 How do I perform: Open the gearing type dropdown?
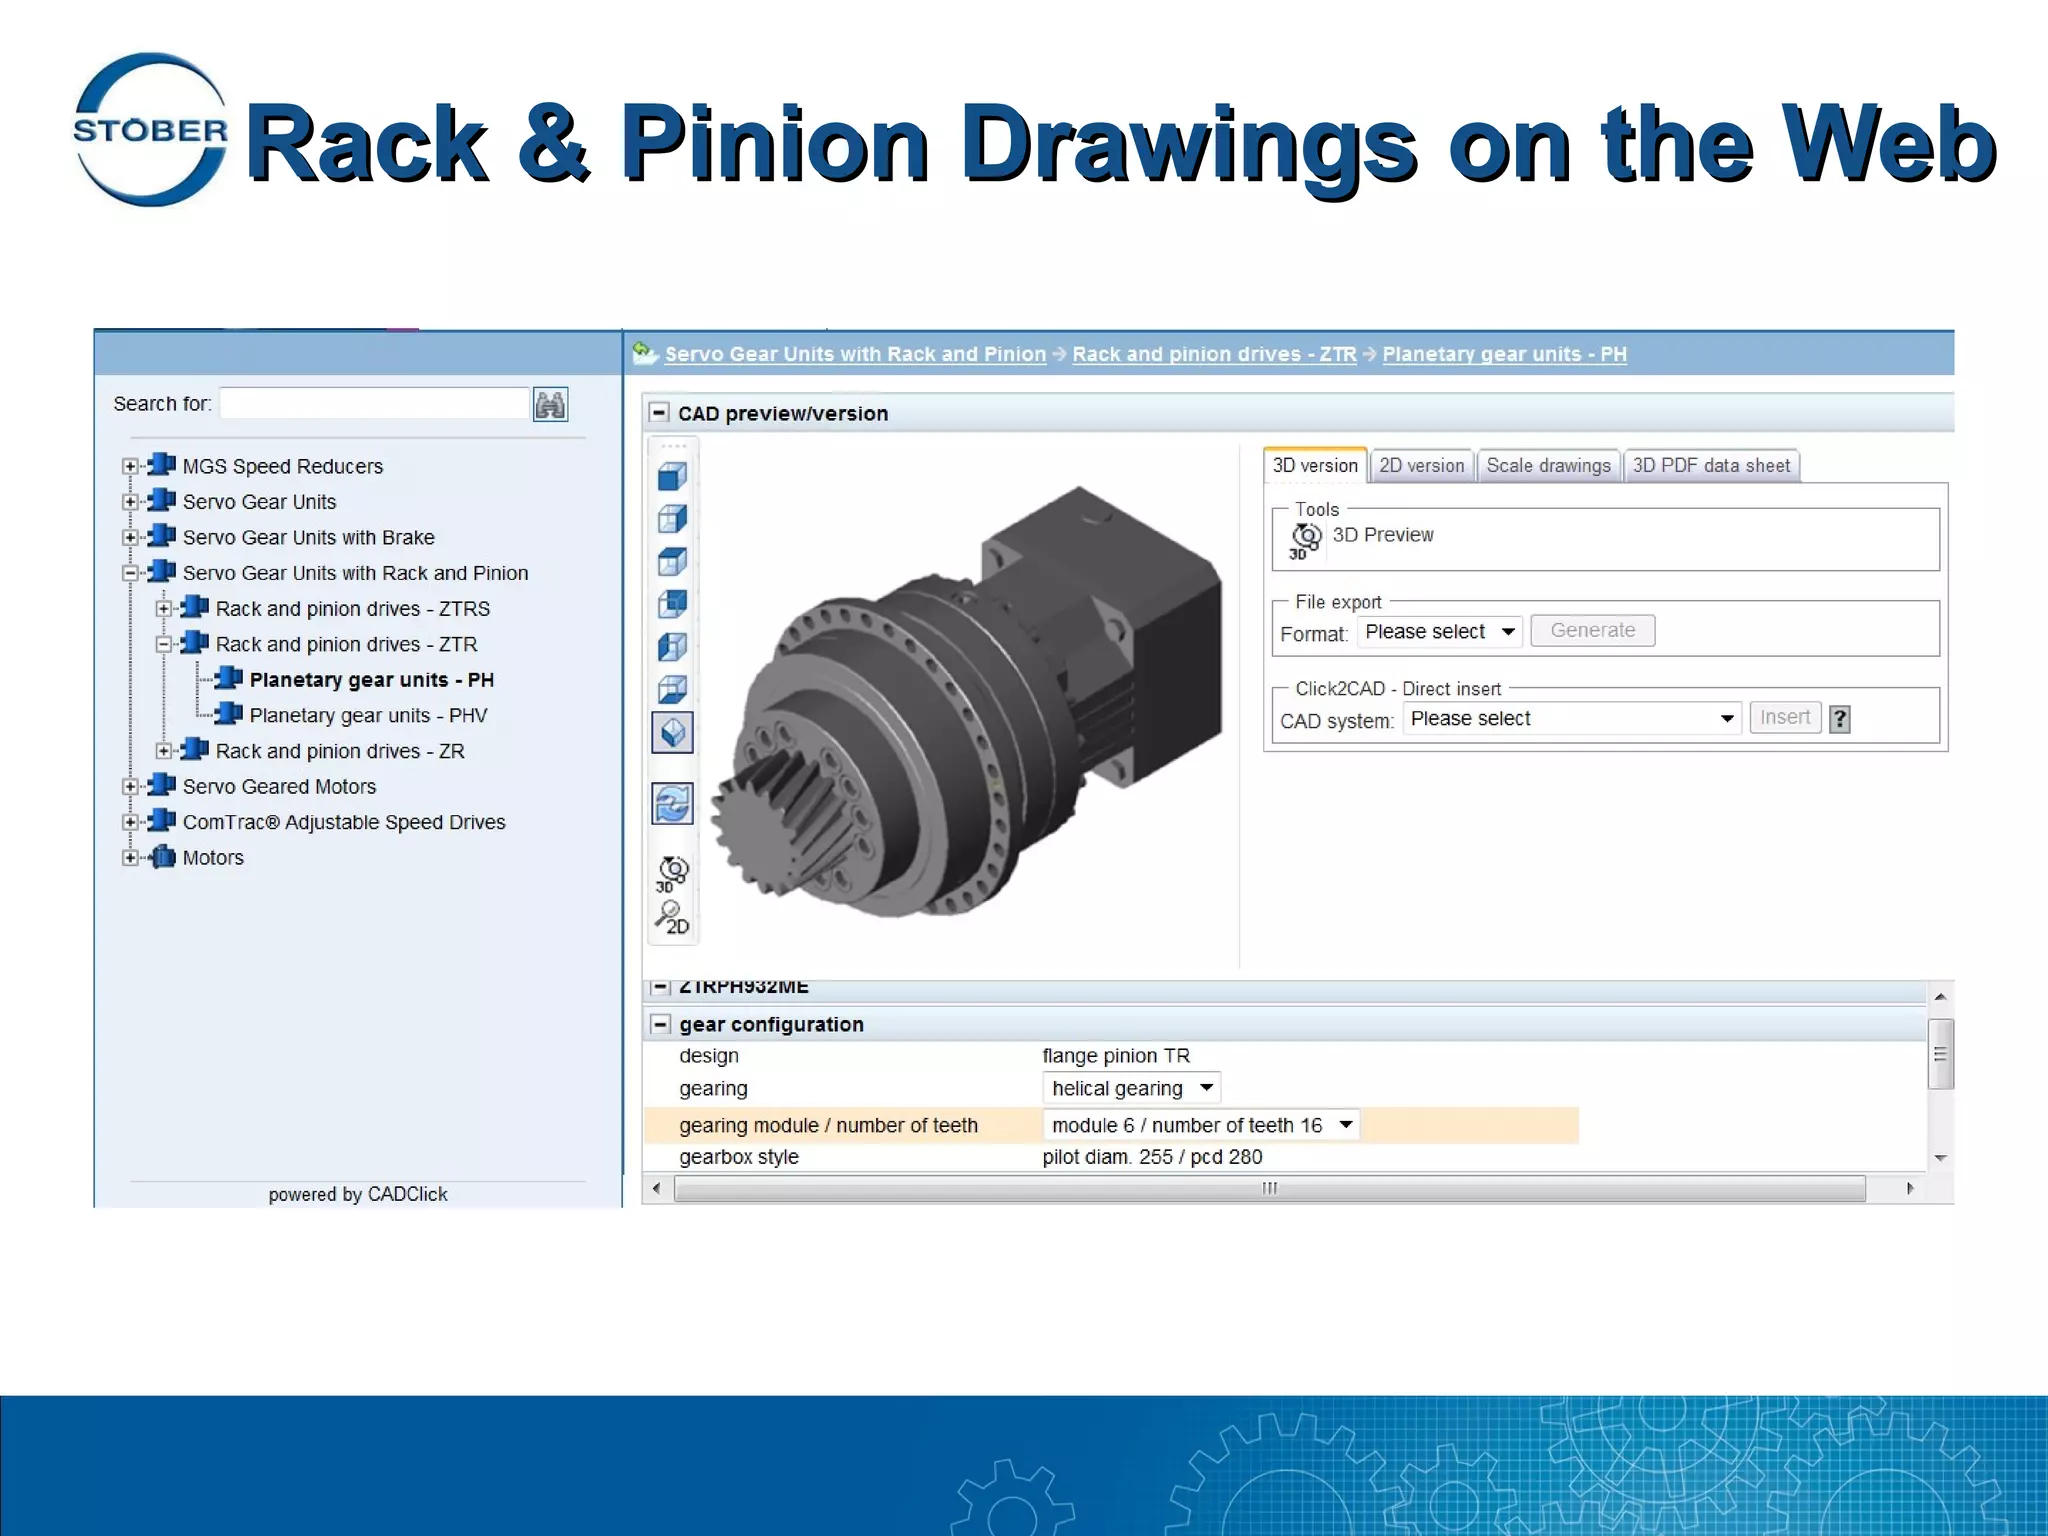(1131, 1088)
